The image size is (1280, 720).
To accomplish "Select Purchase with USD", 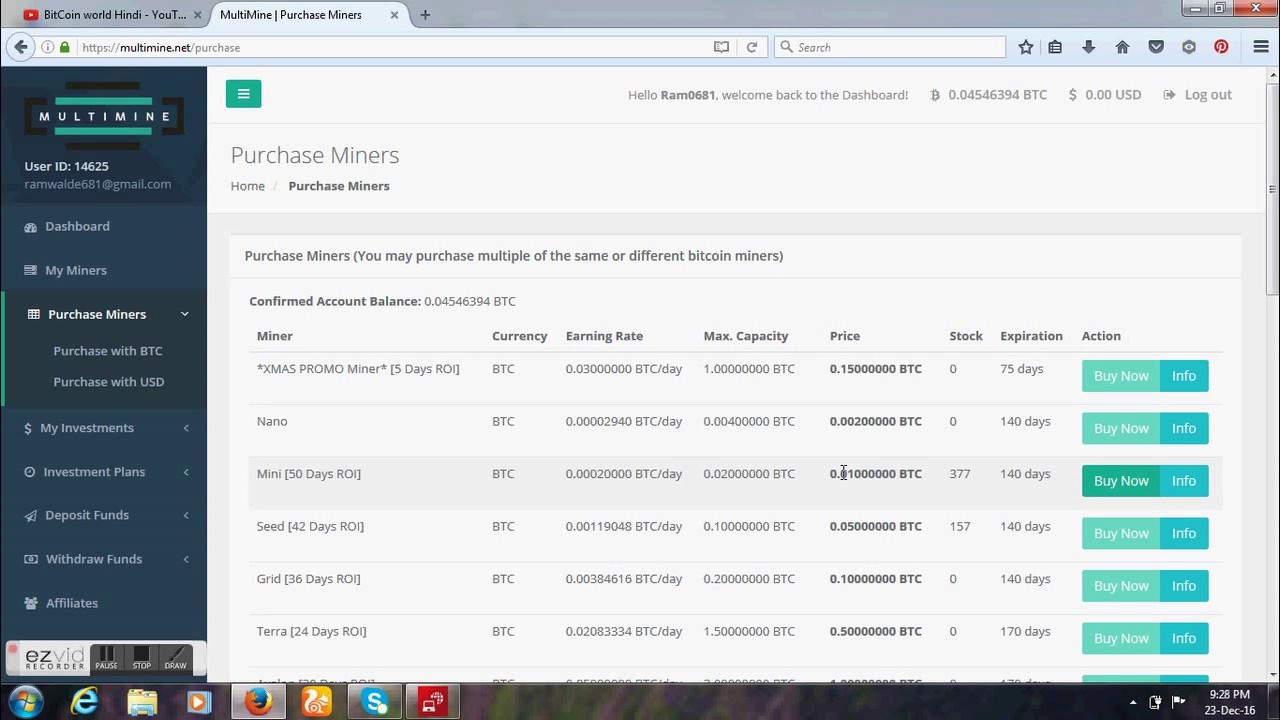I will pyautogui.click(x=109, y=382).
